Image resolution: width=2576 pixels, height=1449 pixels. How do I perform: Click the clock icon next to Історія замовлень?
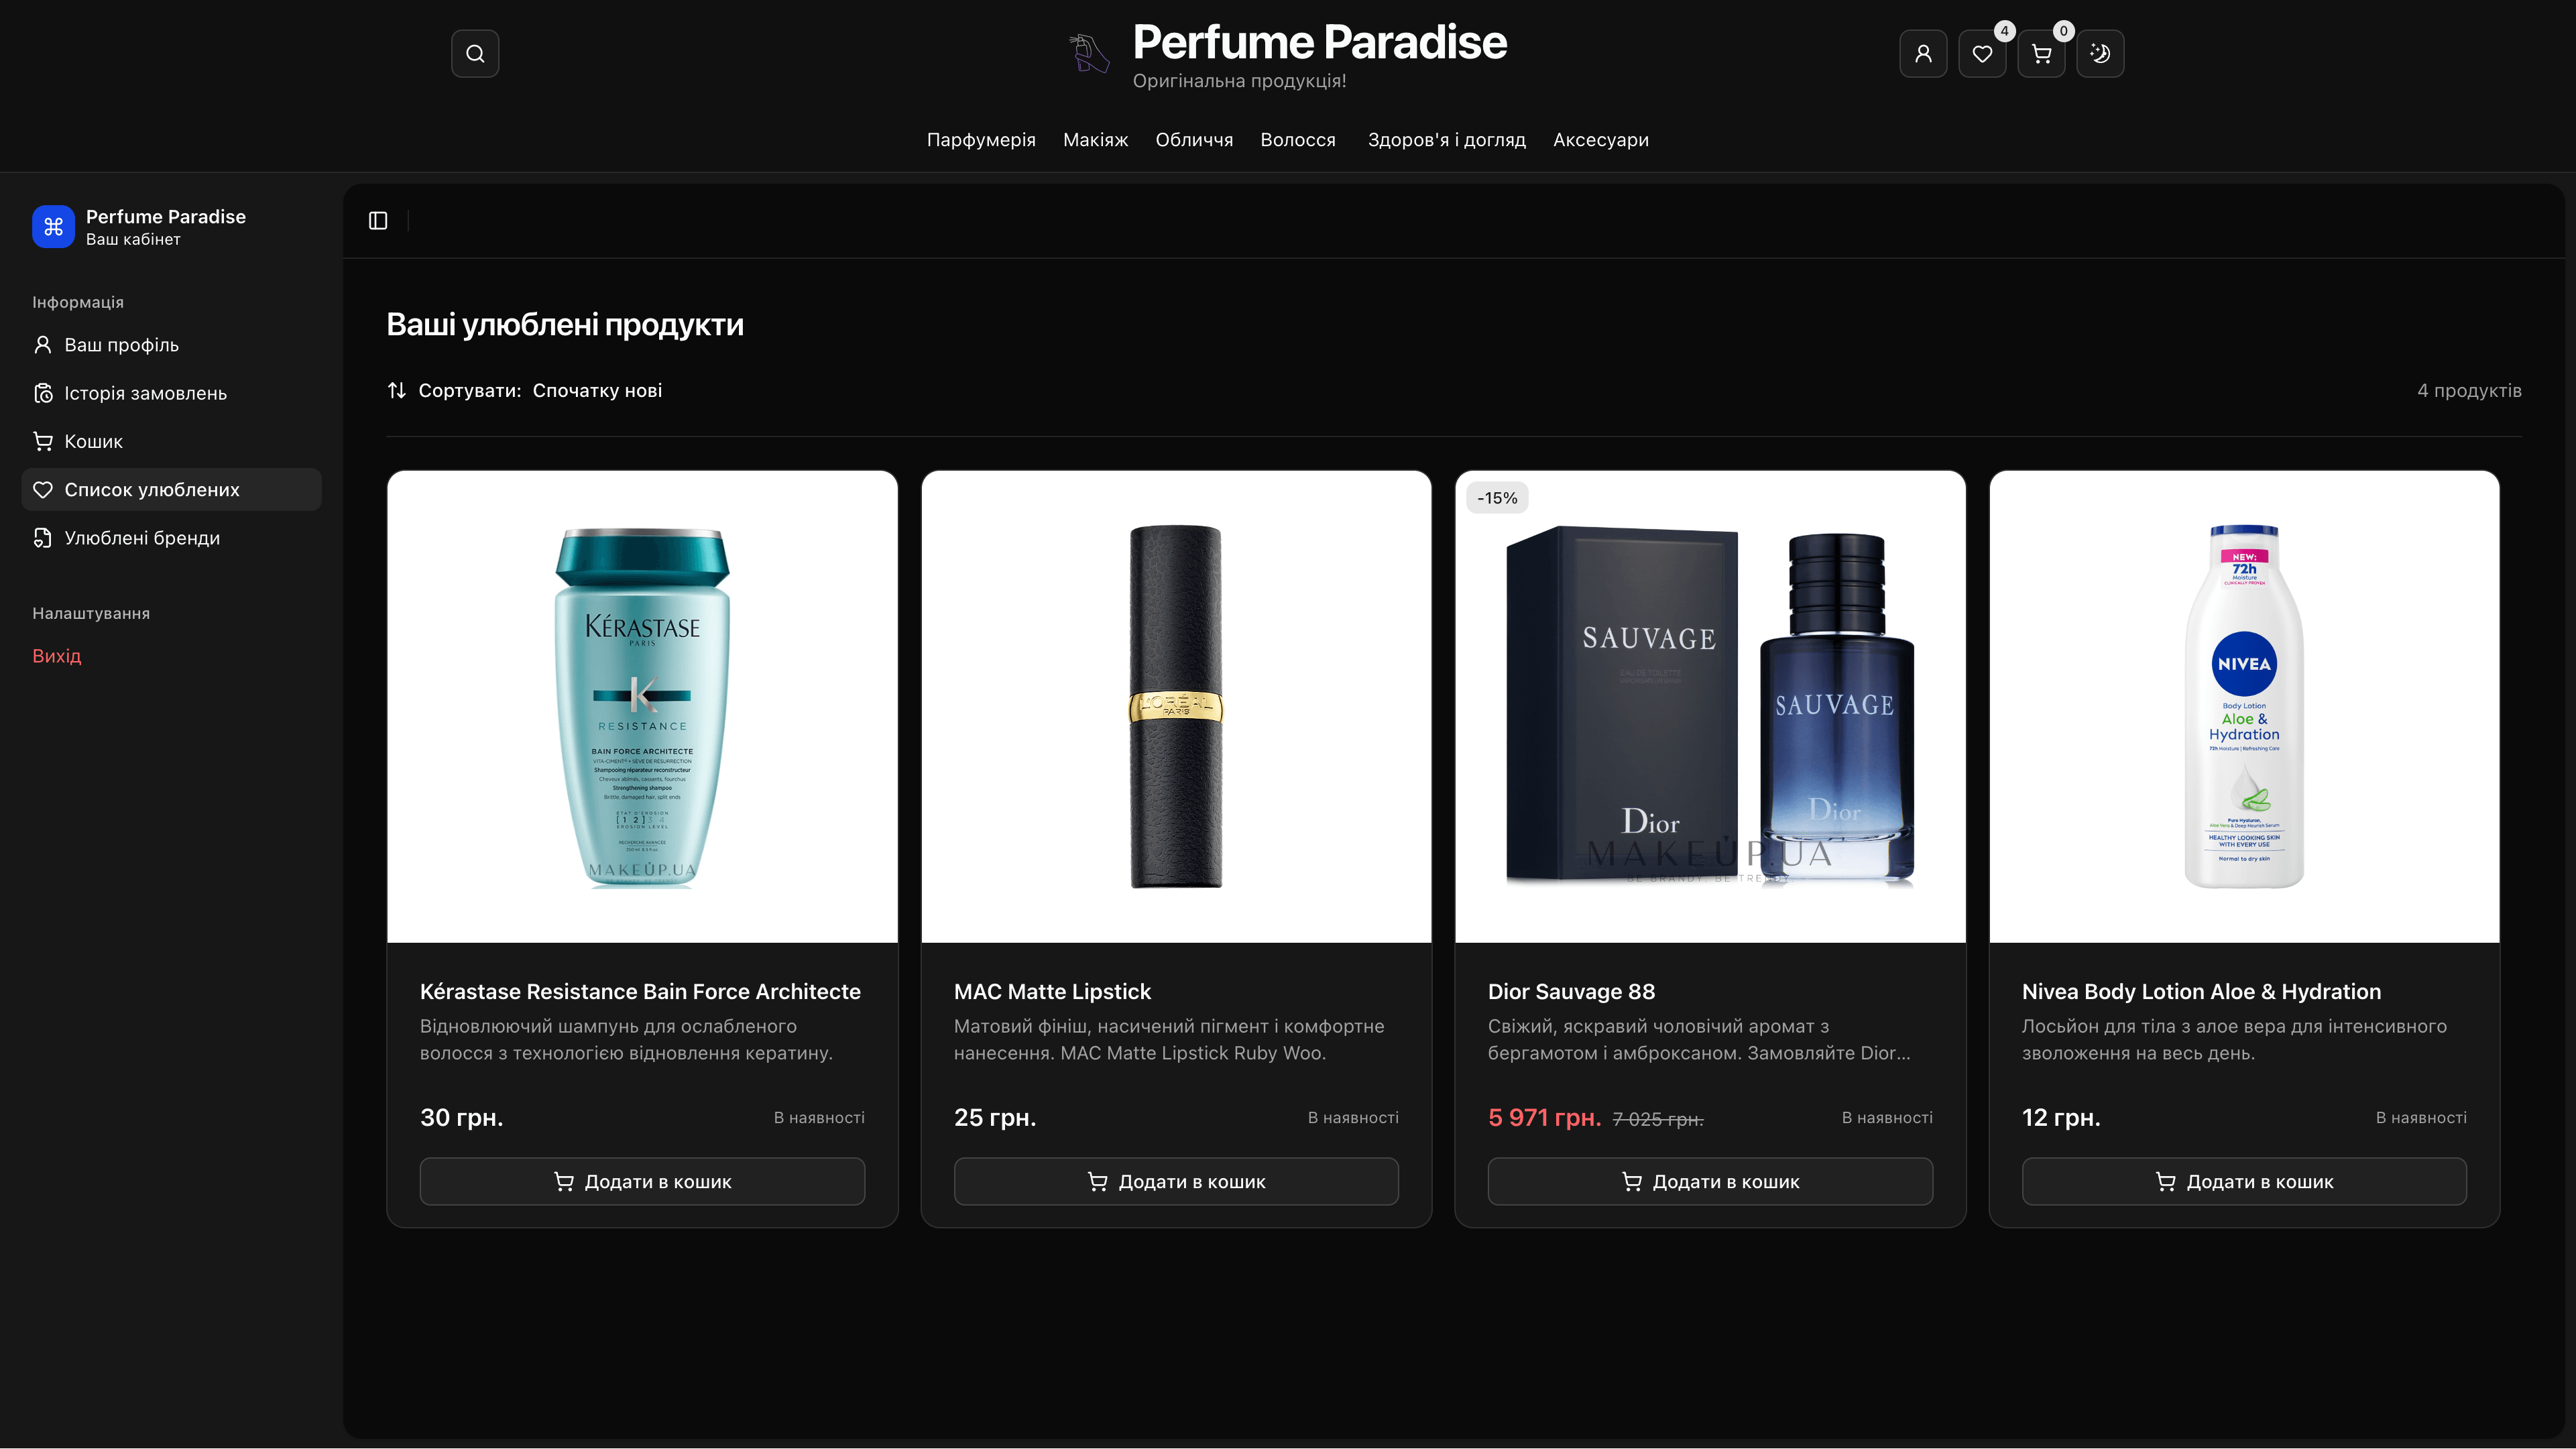pyautogui.click(x=44, y=393)
